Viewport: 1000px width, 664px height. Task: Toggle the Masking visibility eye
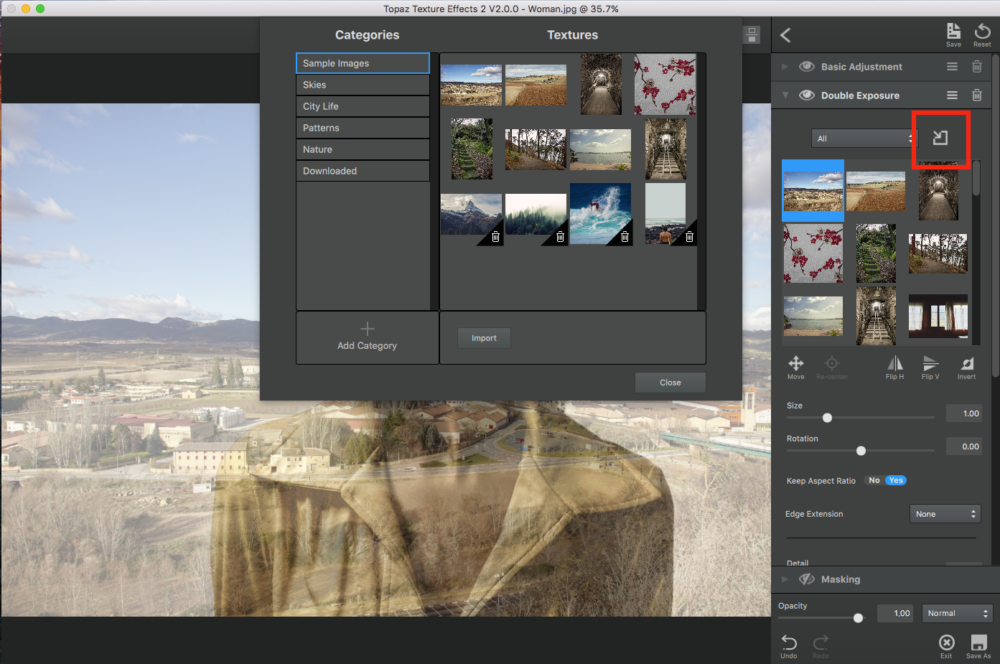[x=807, y=579]
